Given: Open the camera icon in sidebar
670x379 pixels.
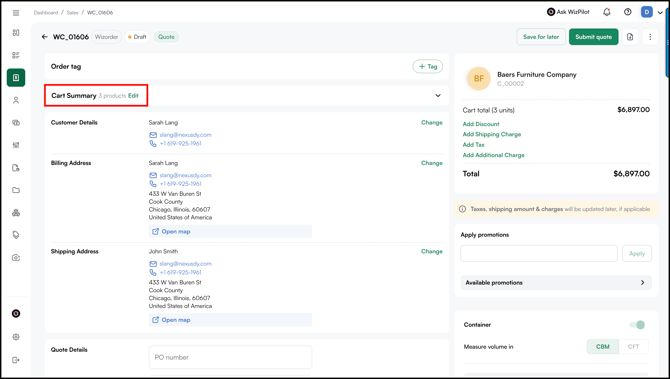Looking at the screenshot, I should pyautogui.click(x=16, y=258).
